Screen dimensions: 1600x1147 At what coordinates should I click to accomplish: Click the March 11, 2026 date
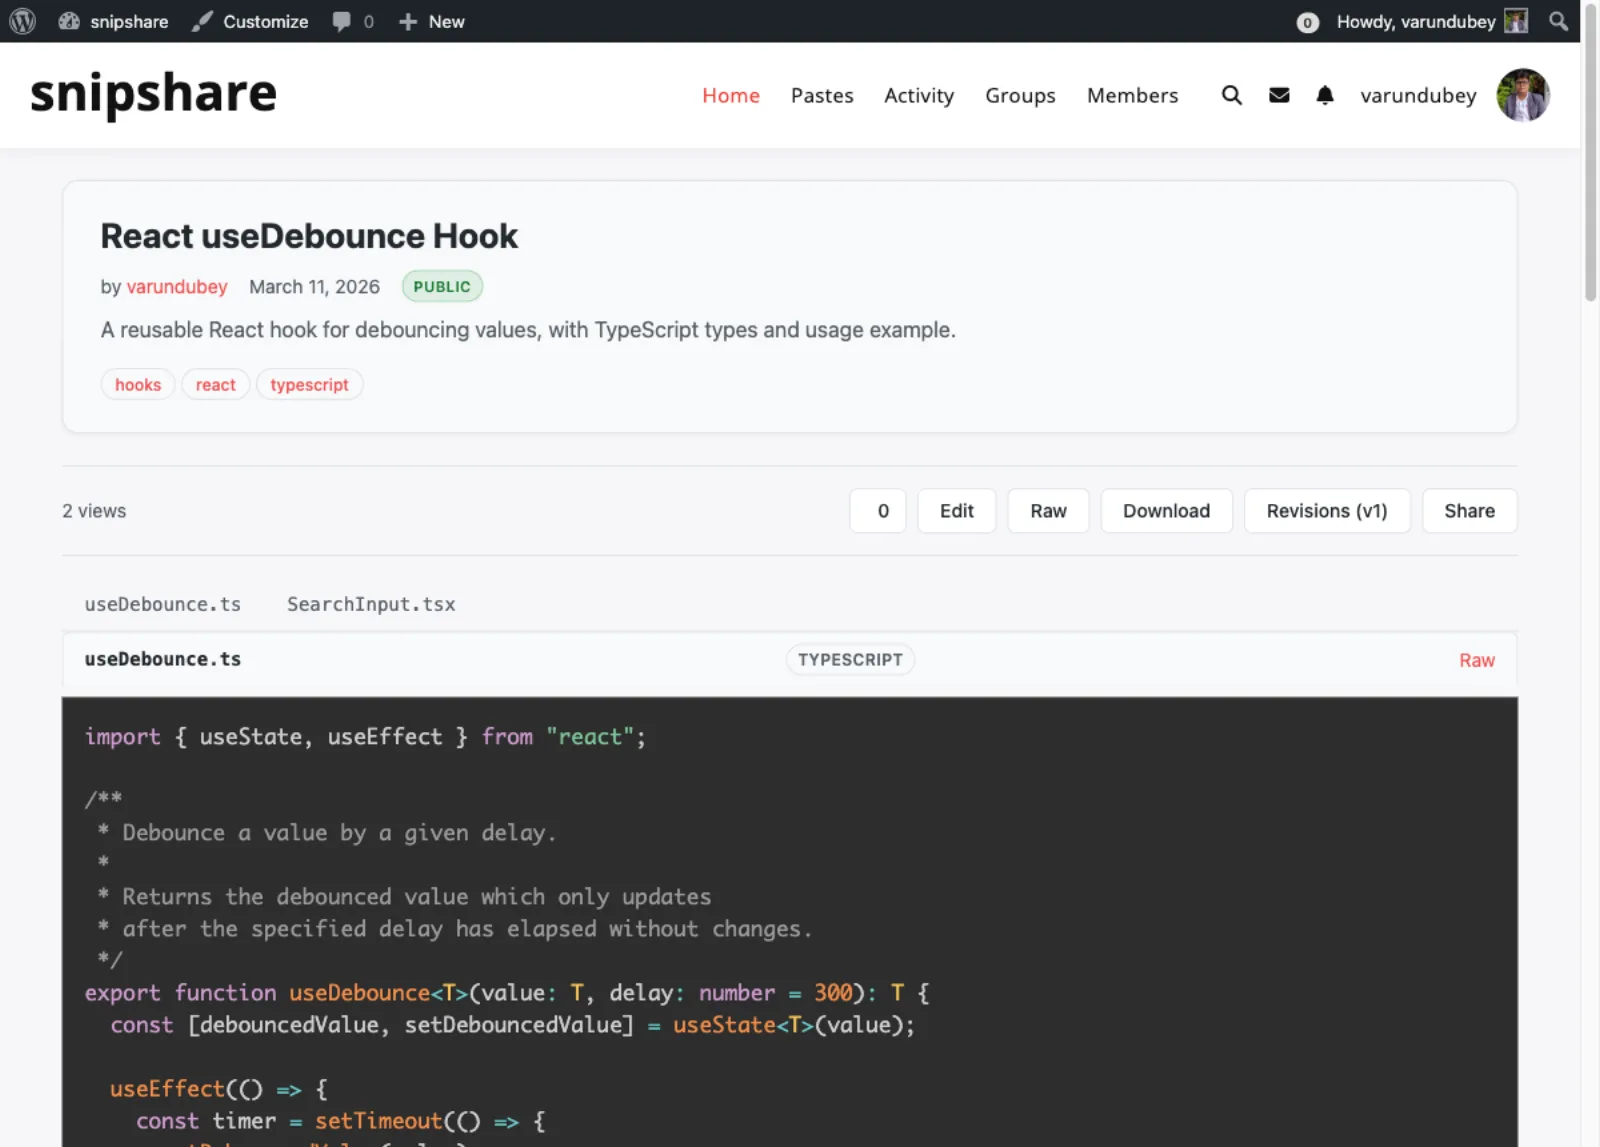click(314, 287)
